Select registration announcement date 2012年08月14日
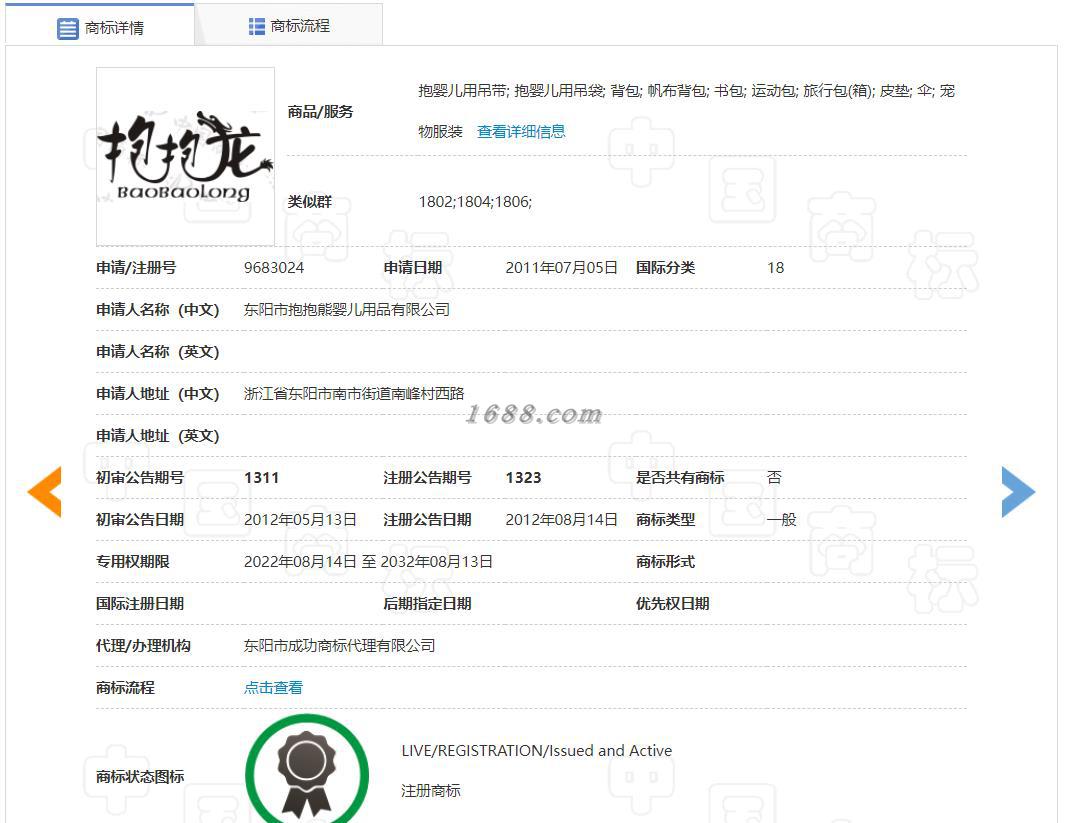This screenshot has height=823, width=1067. (x=561, y=519)
